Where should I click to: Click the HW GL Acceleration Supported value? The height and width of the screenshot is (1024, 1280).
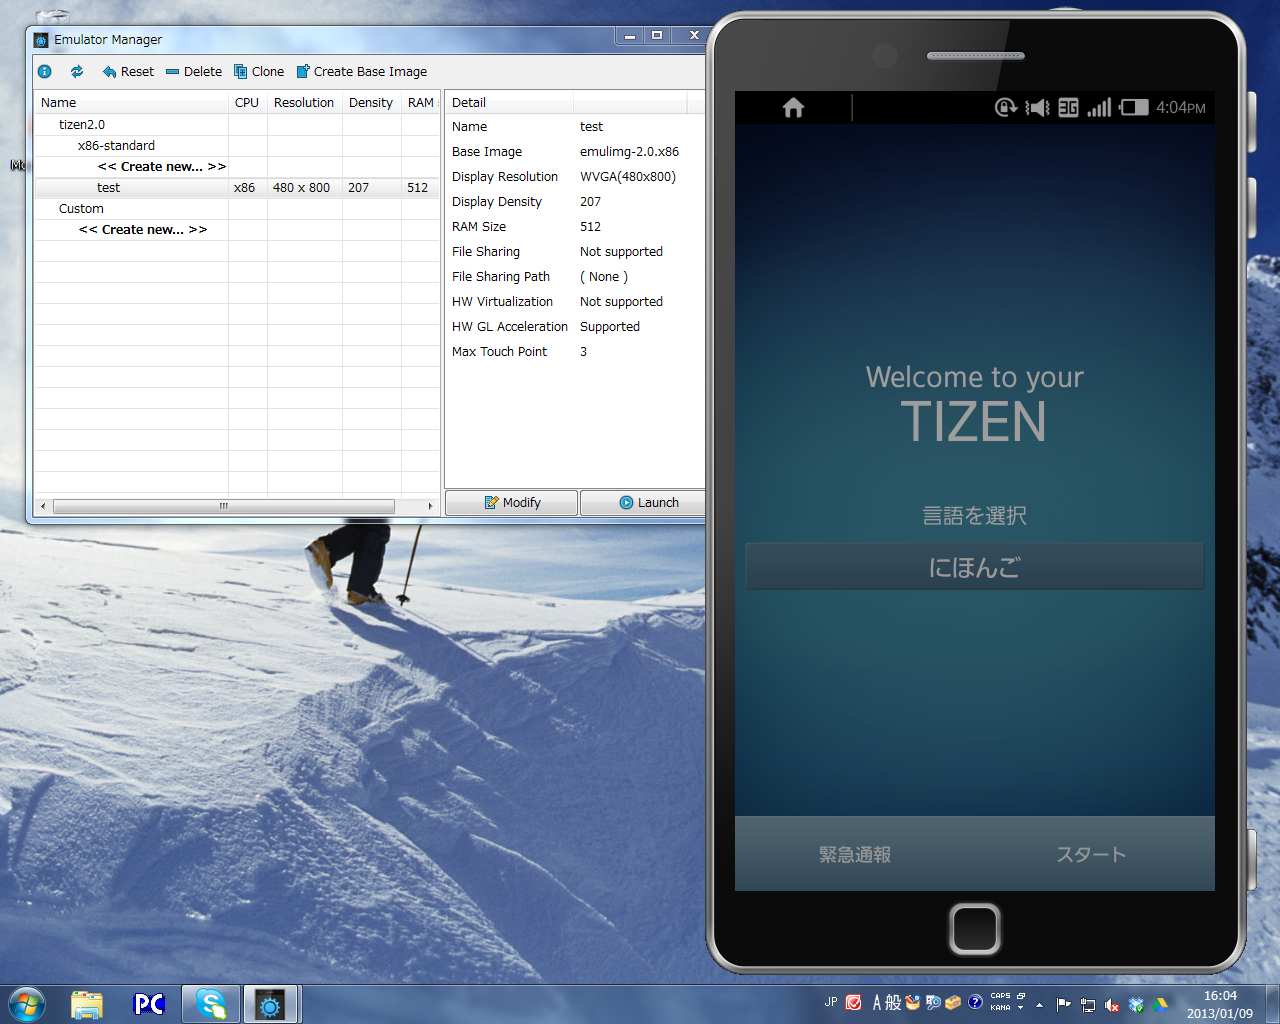[610, 326]
